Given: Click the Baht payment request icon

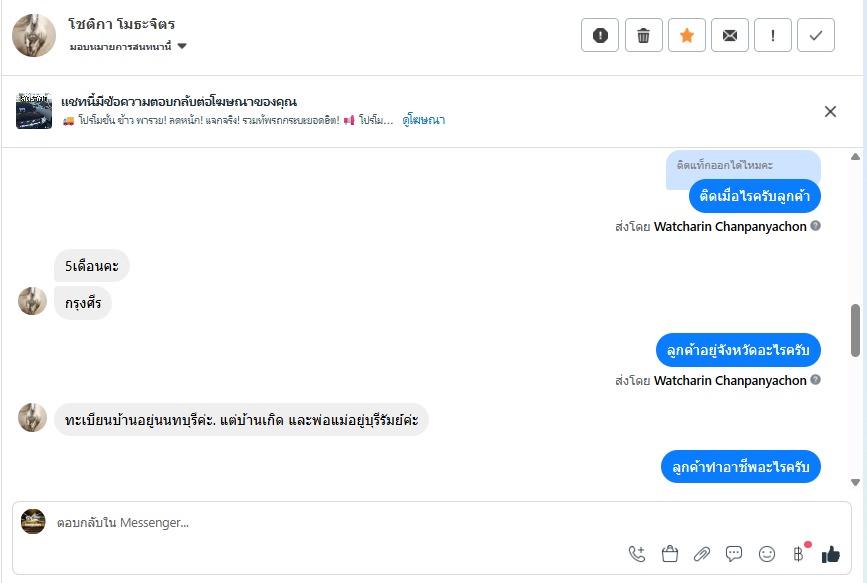Looking at the screenshot, I should pos(798,554).
